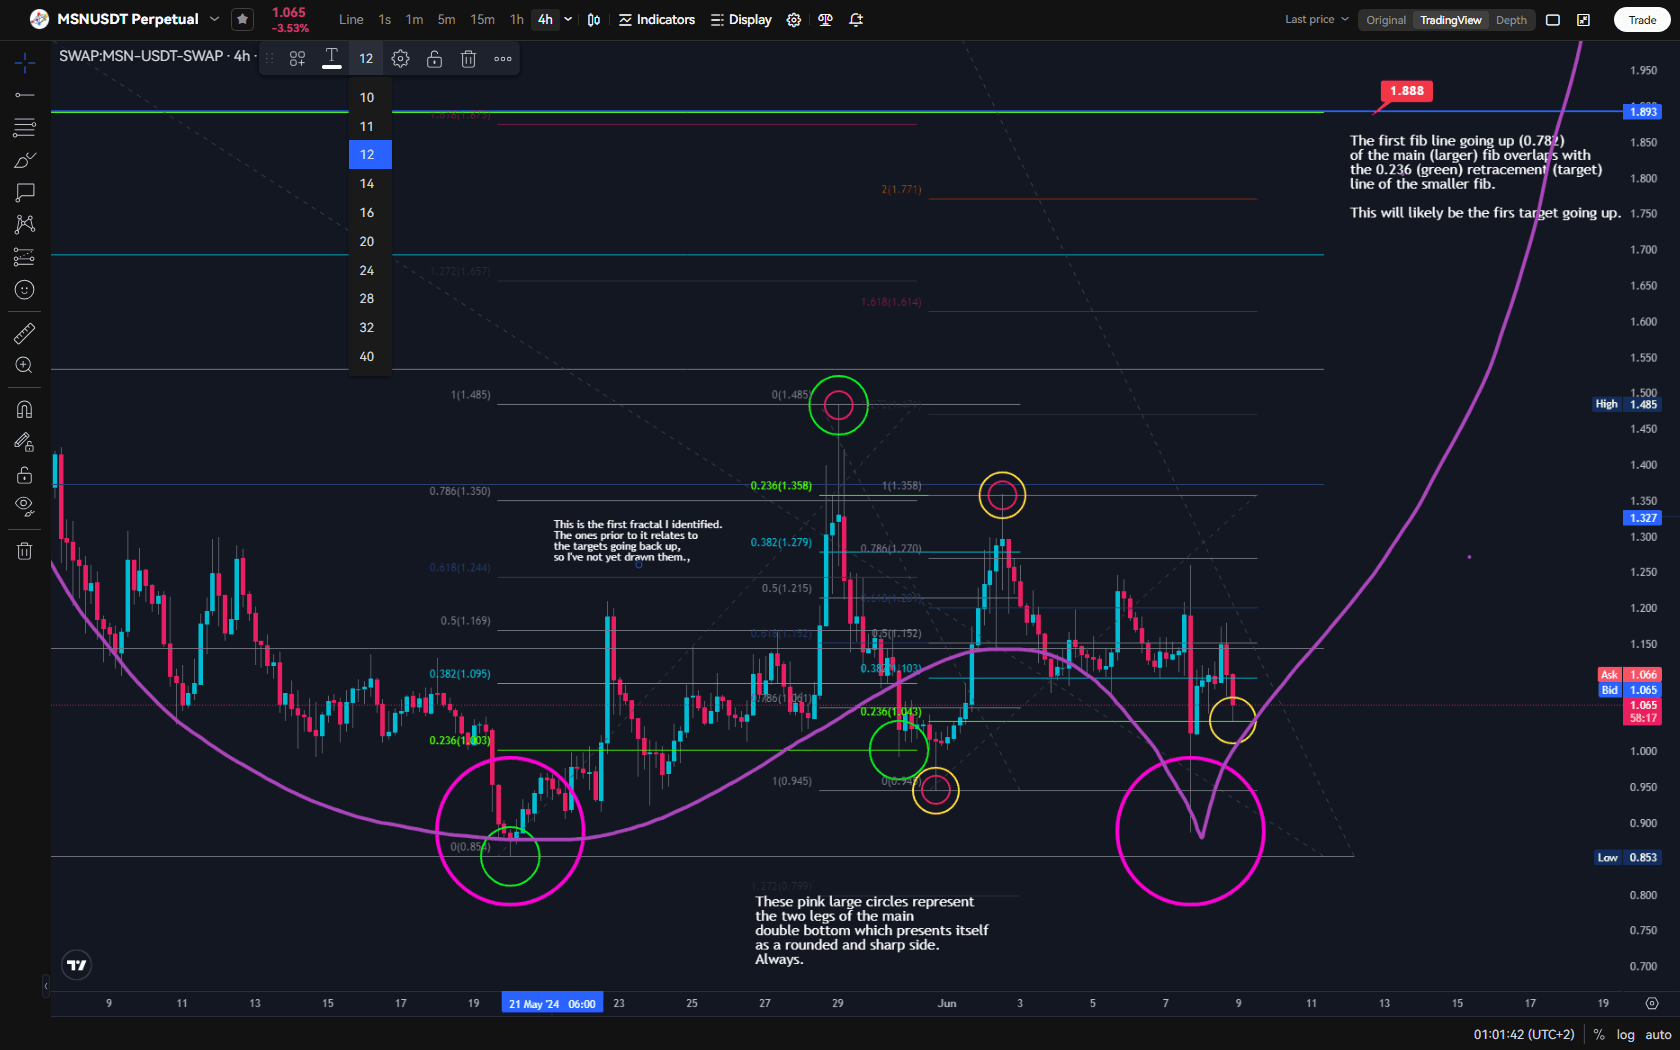
Task: Select the 1h timeframe
Action: 516,19
